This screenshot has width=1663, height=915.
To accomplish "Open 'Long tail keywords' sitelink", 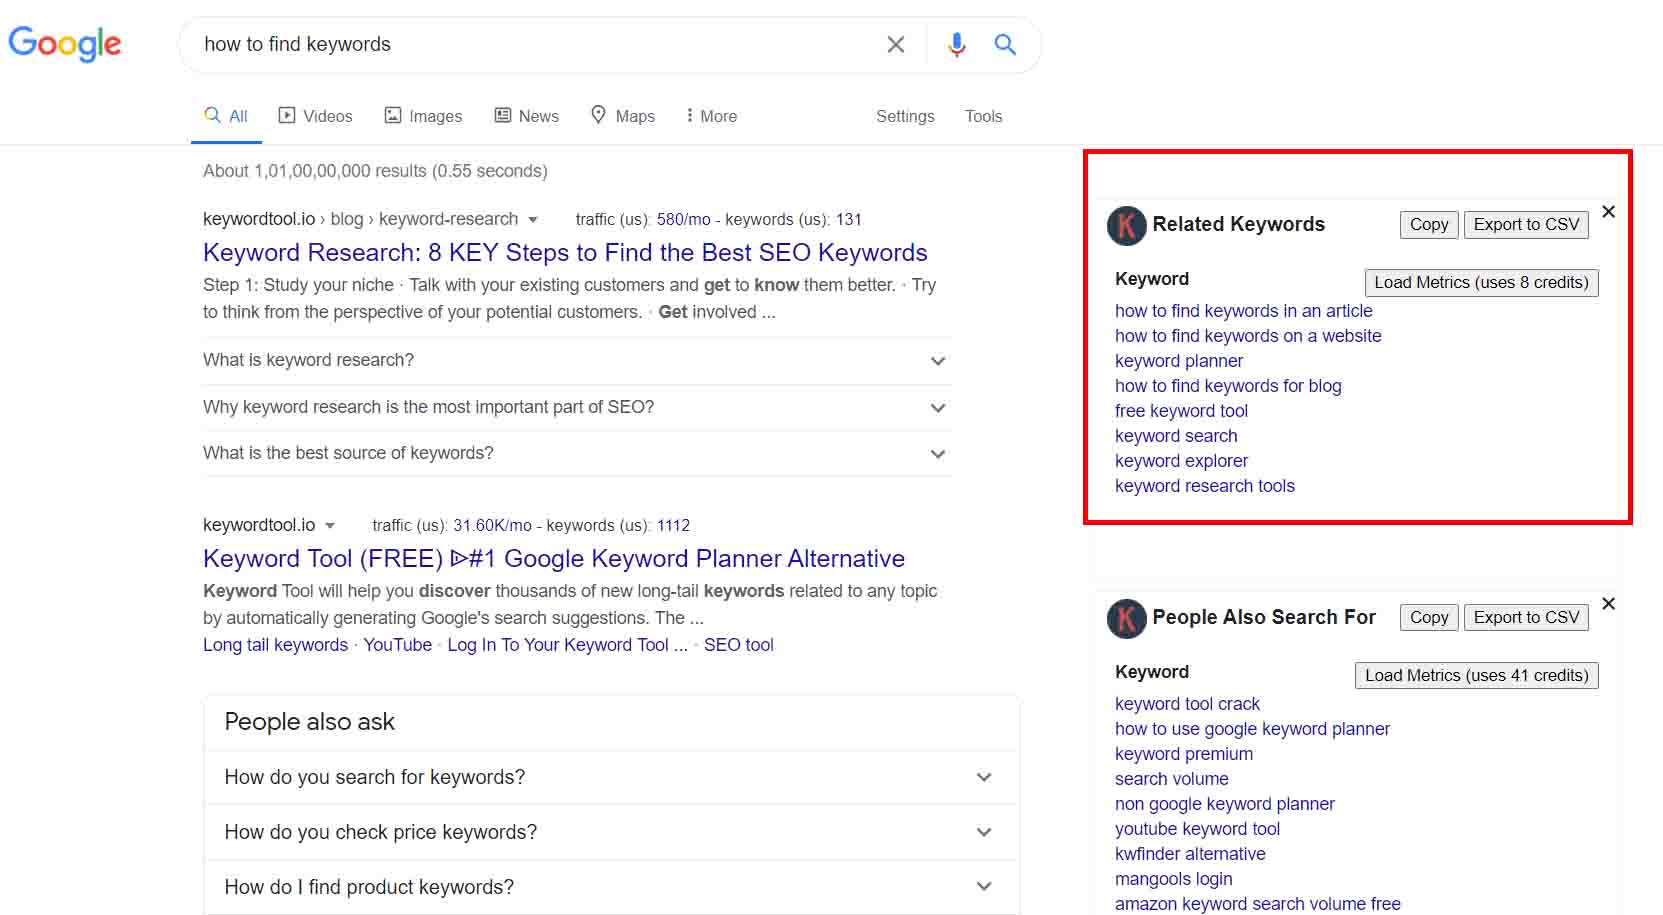I will pyautogui.click(x=275, y=645).
